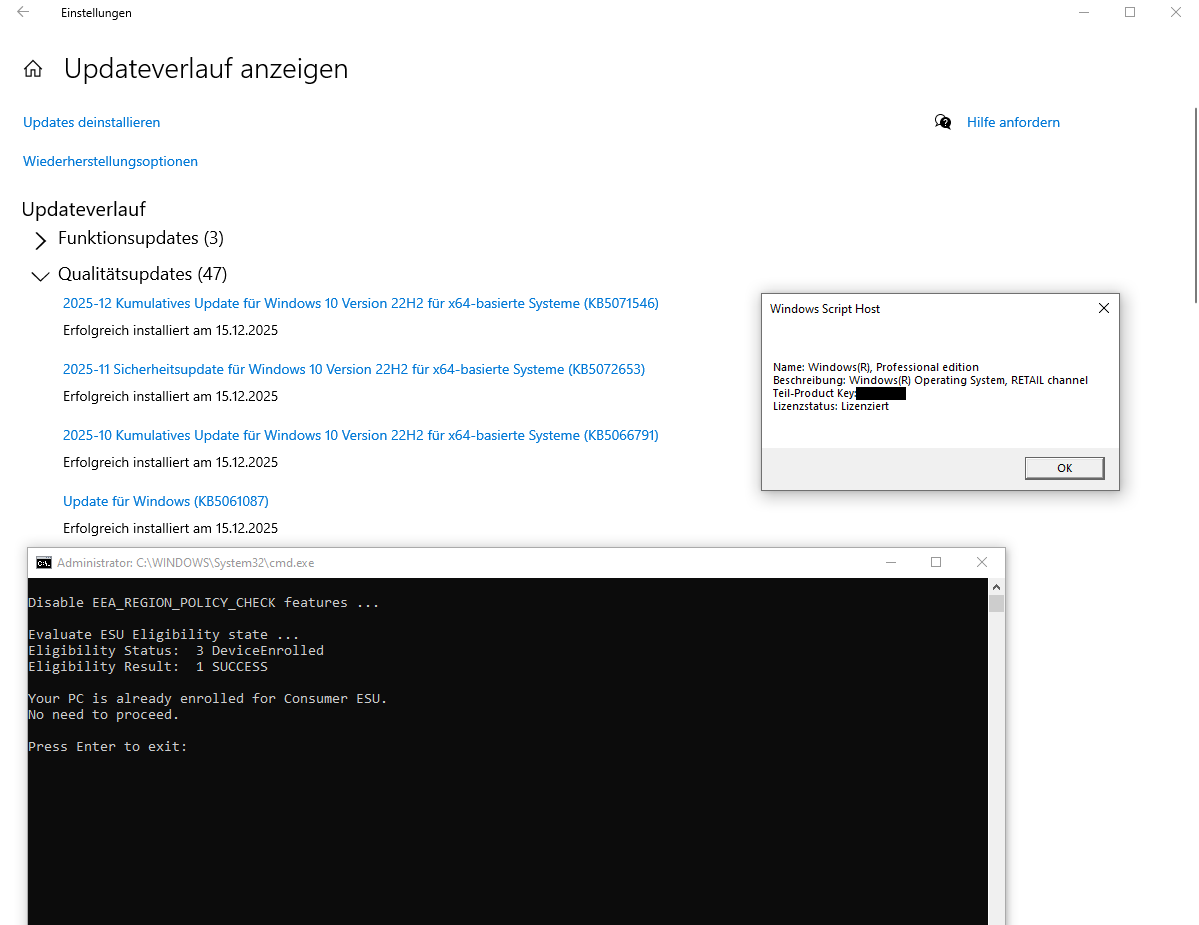Open Settings home via the house icon
The image size is (1199, 925).
(x=34, y=67)
